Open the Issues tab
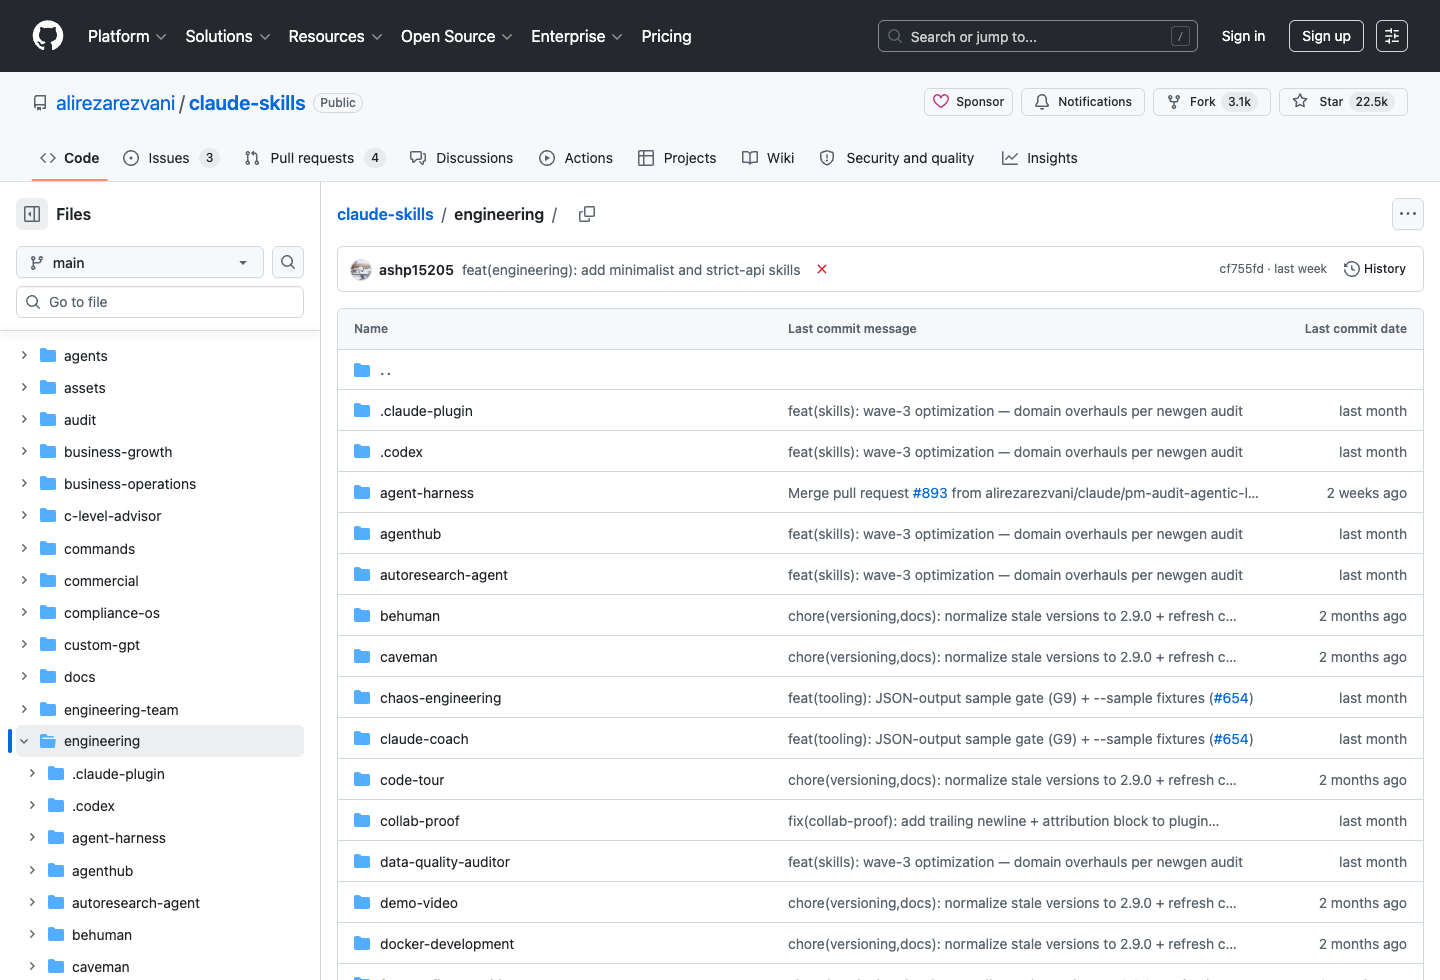This screenshot has width=1440, height=980. coord(171,158)
